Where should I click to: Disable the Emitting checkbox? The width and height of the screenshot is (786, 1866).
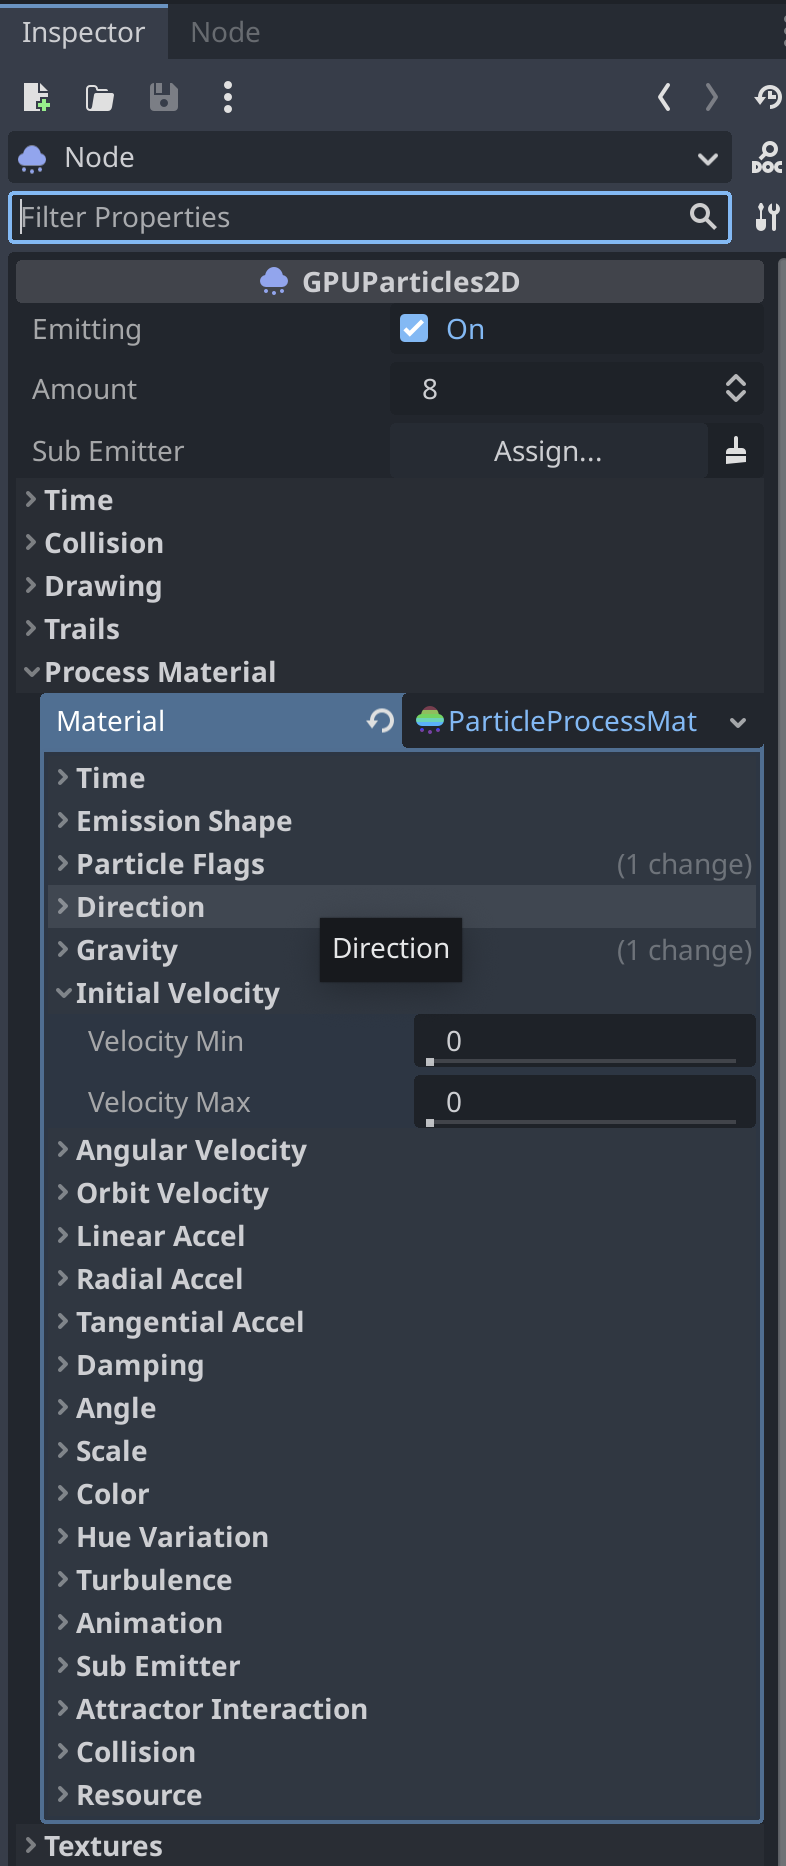(413, 328)
